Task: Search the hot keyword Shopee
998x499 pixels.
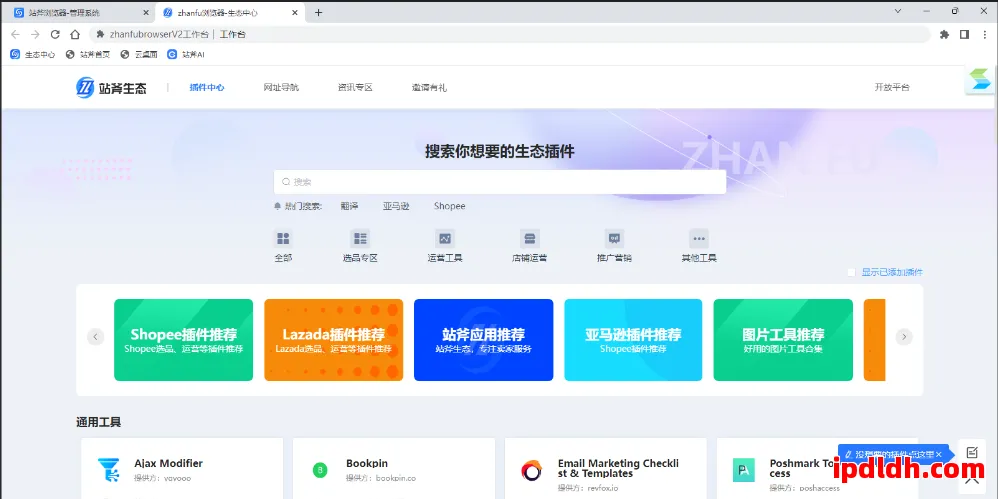Action: (x=449, y=206)
